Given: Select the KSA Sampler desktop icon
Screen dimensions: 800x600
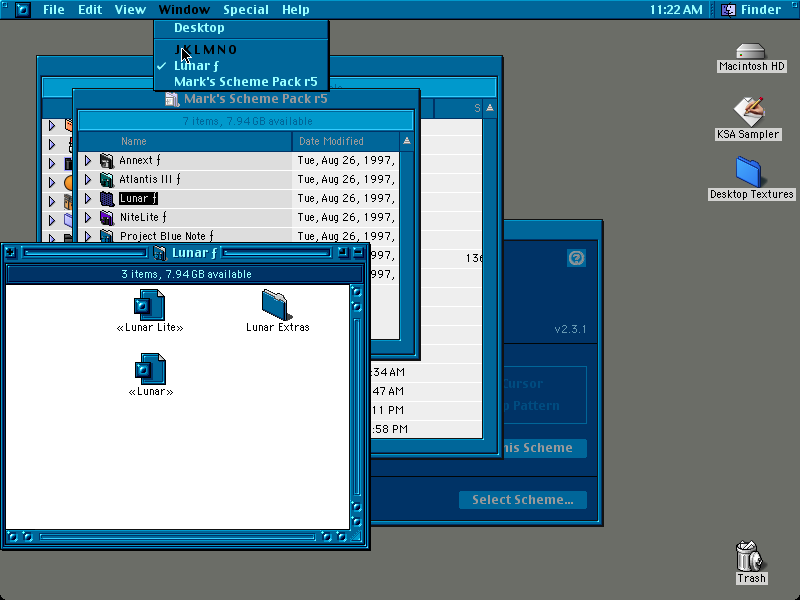Looking at the screenshot, I should tap(748, 111).
